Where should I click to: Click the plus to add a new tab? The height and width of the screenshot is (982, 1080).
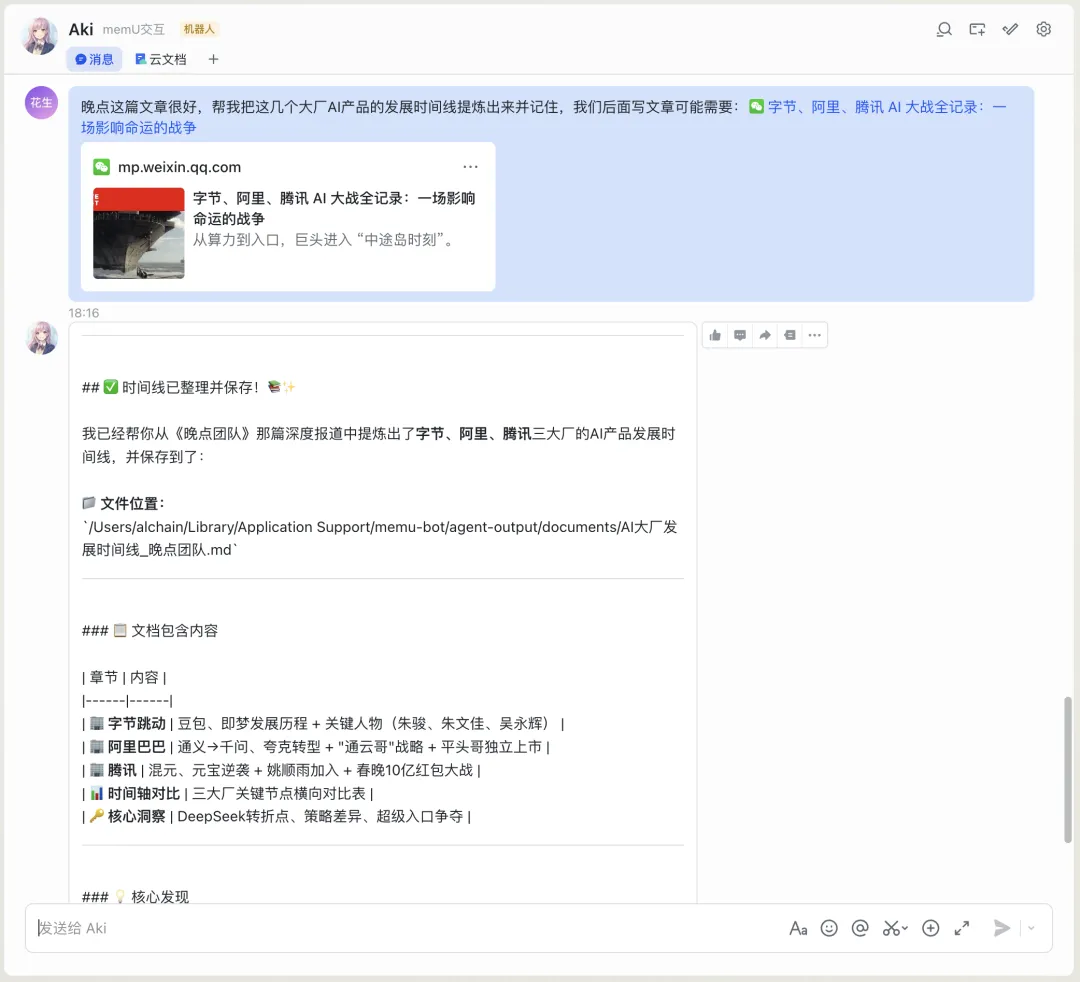click(x=214, y=59)
